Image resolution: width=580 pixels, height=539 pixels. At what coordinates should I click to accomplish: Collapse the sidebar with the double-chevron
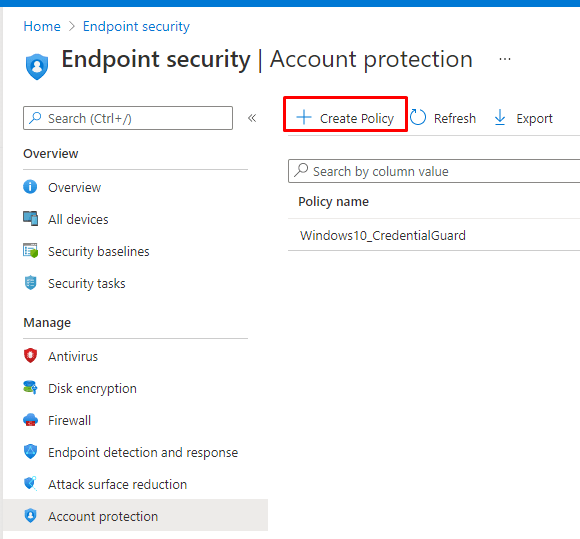click(252, 118)
